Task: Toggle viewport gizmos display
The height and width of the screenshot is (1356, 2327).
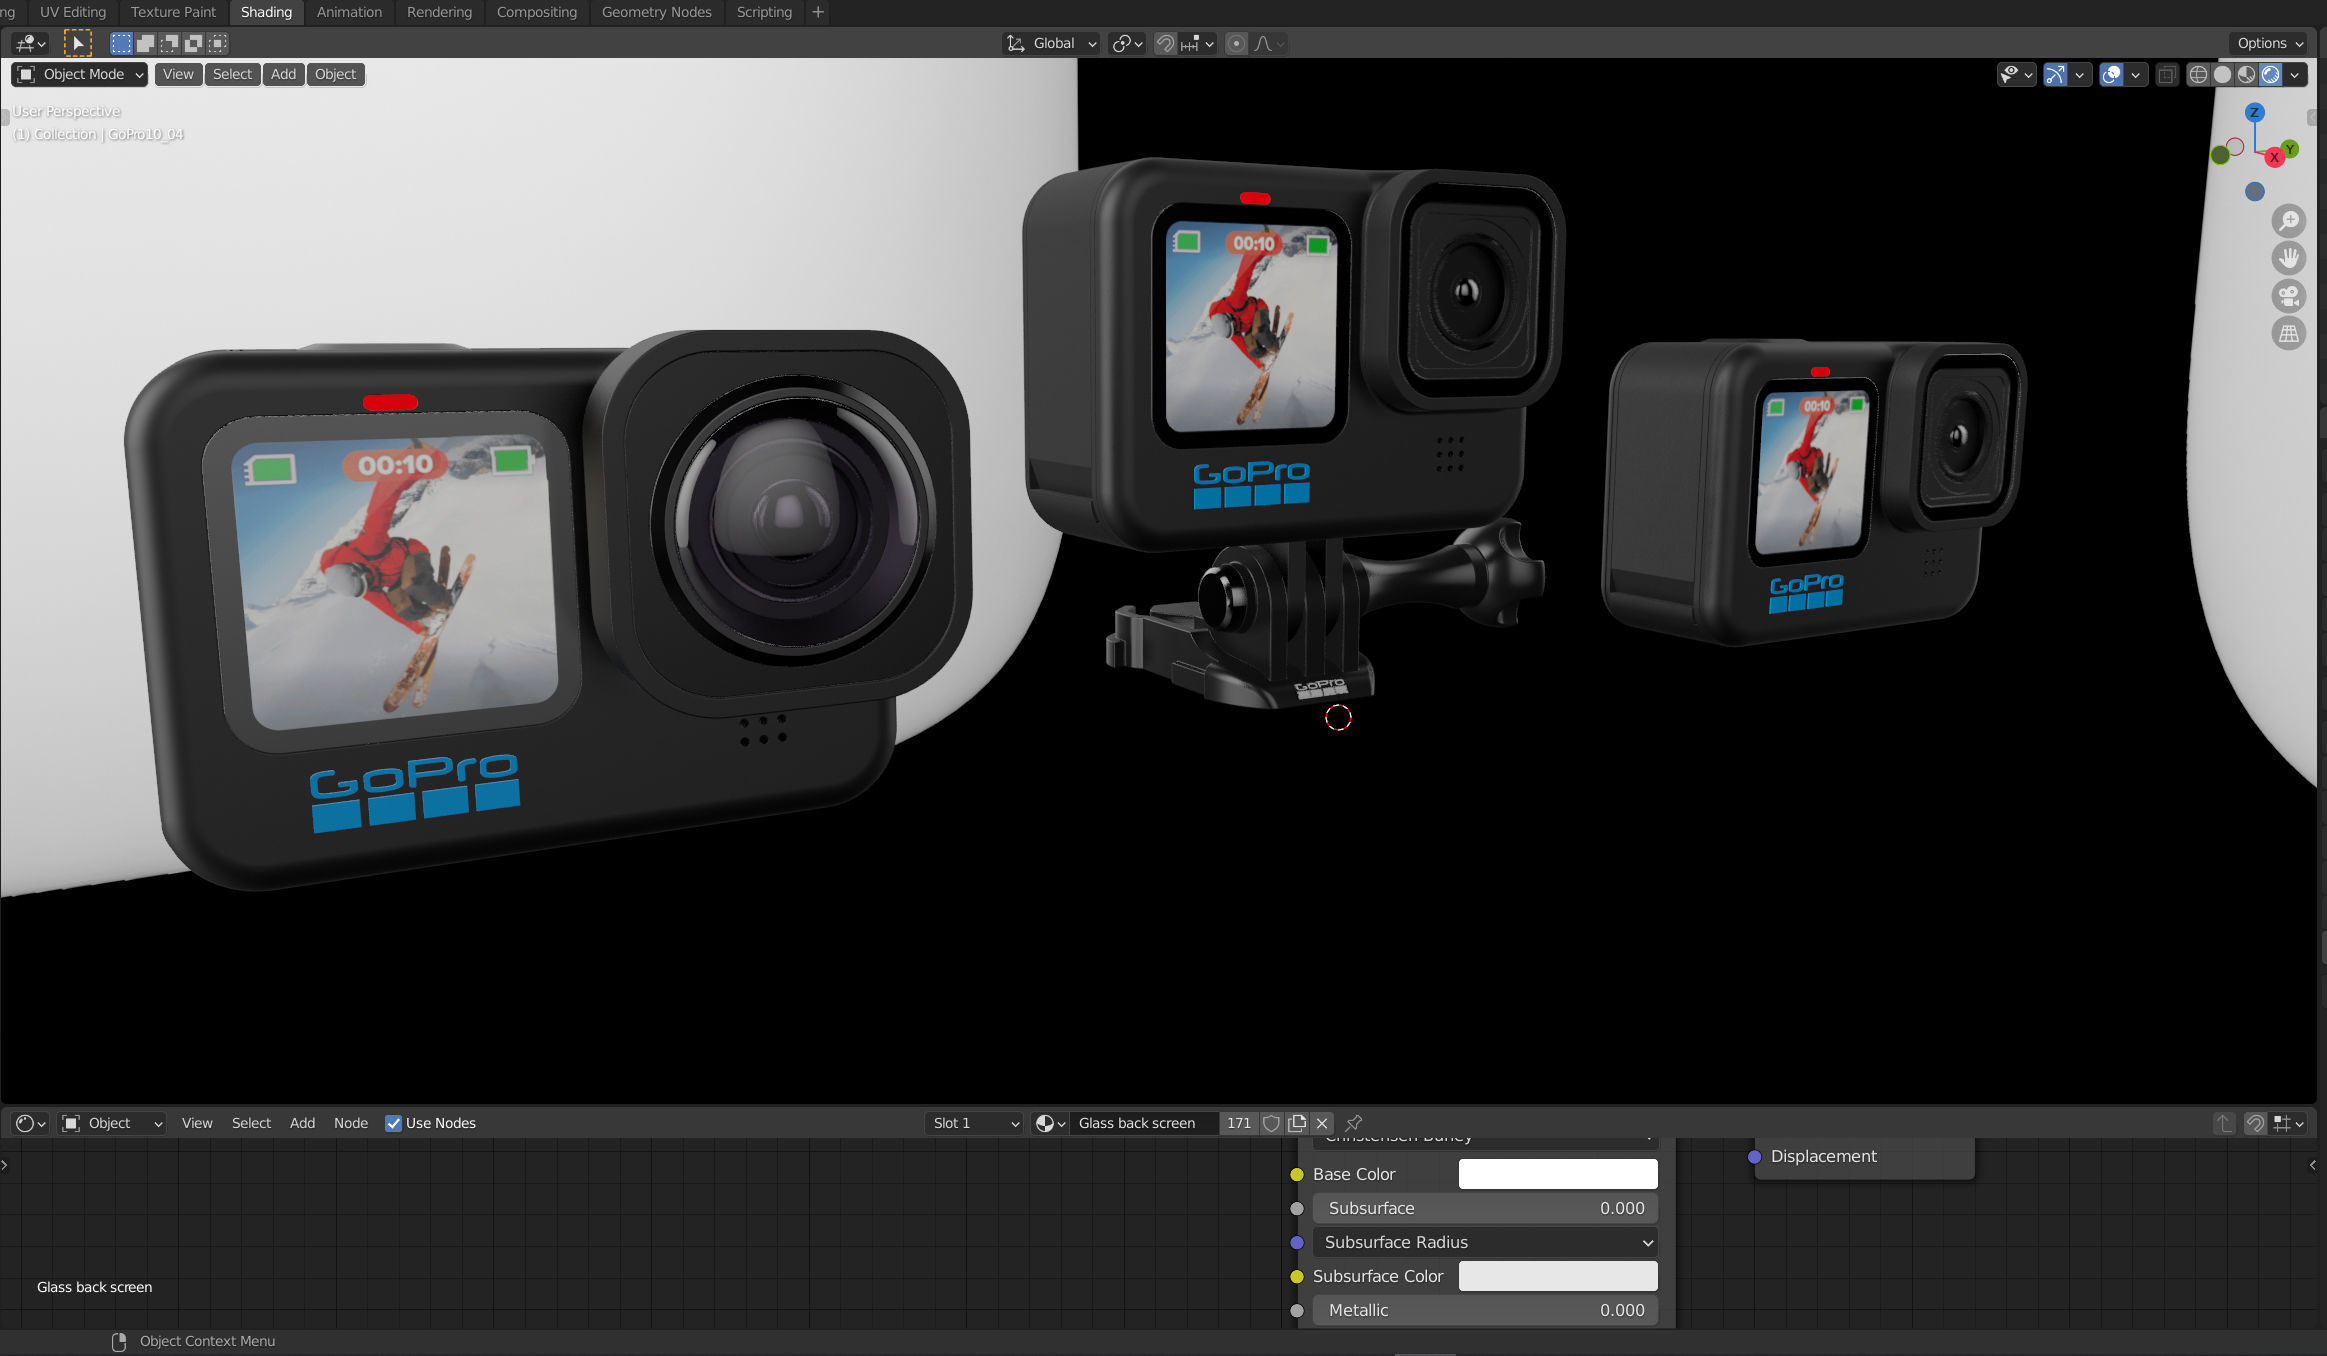Action: (2055, 74)
